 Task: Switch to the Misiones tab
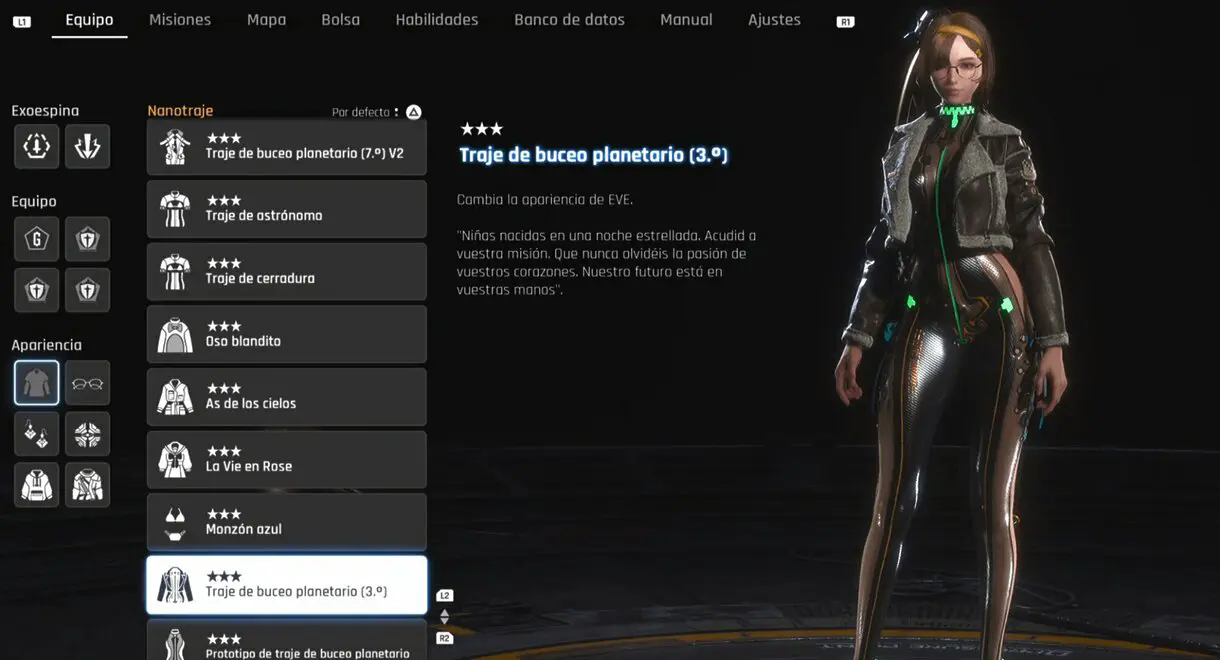pyautogui.click(x=180, y=19)
